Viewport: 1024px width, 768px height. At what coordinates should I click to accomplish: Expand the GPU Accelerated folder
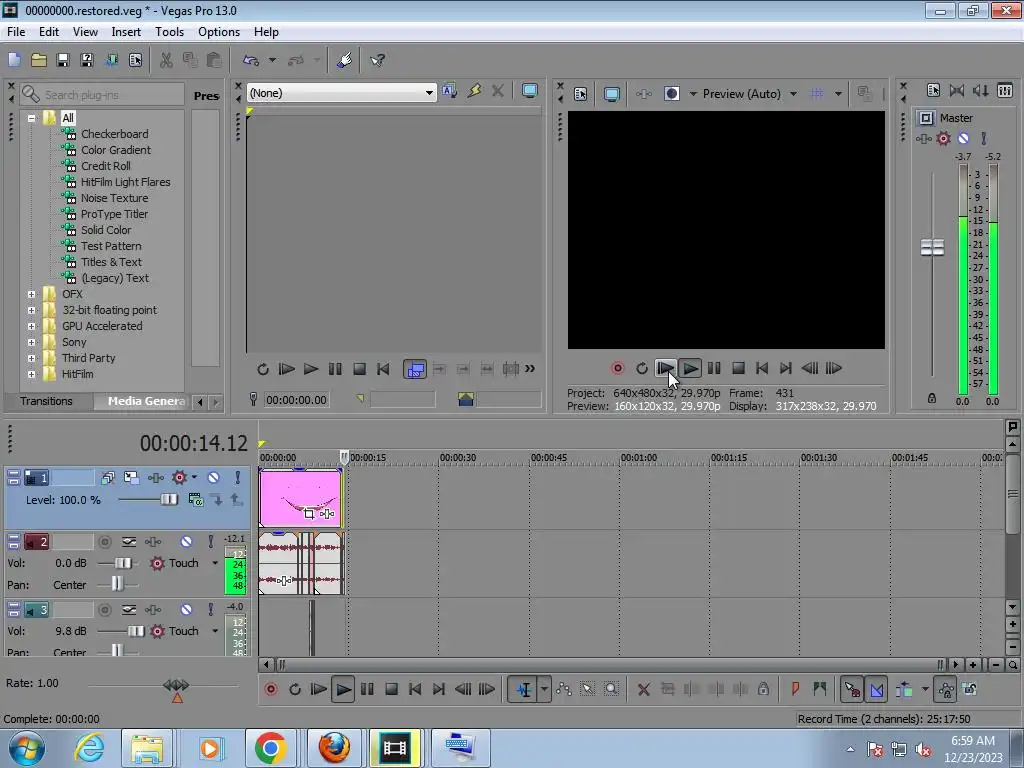click(x=31, y=327)
